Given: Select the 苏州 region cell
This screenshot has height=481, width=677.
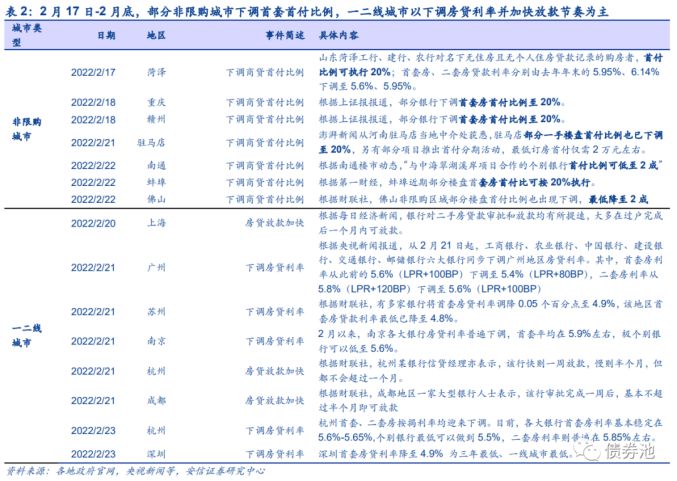Looking at the screenshot, I should click(156, 312).
